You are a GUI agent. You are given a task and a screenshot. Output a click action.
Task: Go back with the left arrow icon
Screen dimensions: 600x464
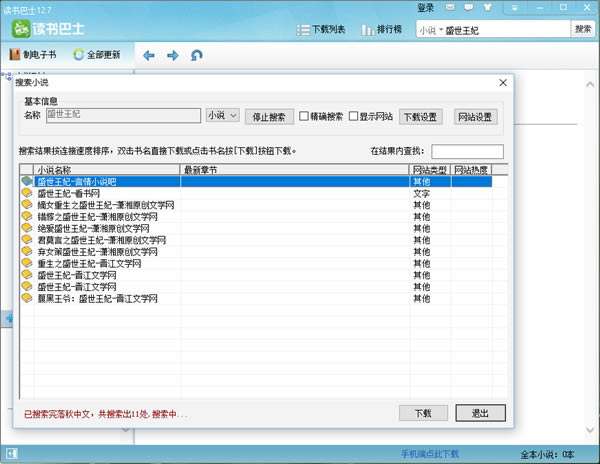[x=148, y=55]
